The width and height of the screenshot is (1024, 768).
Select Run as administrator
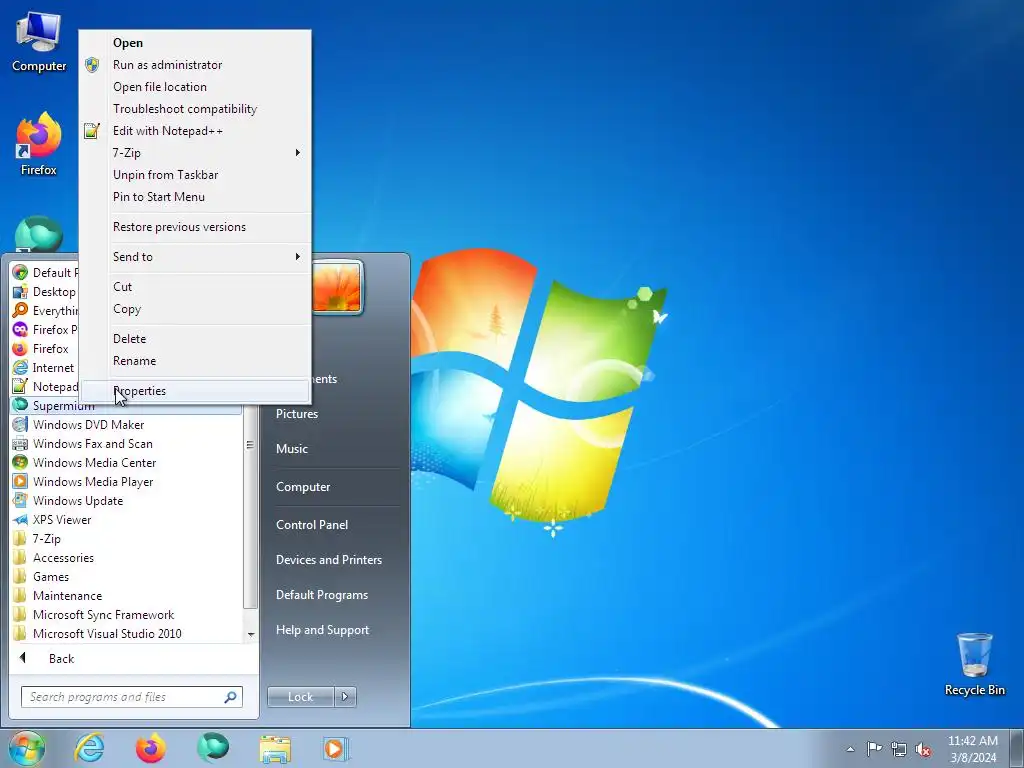(x=195, y=65)
